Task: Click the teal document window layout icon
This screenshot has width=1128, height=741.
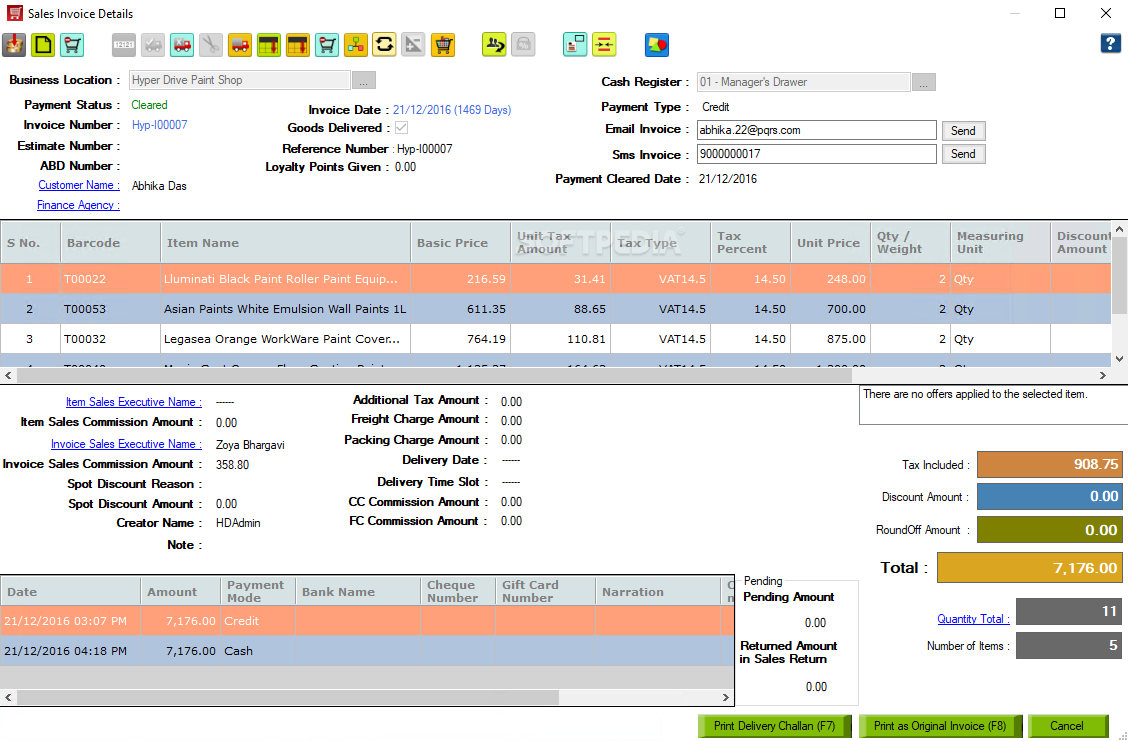Action: point(575,45)
